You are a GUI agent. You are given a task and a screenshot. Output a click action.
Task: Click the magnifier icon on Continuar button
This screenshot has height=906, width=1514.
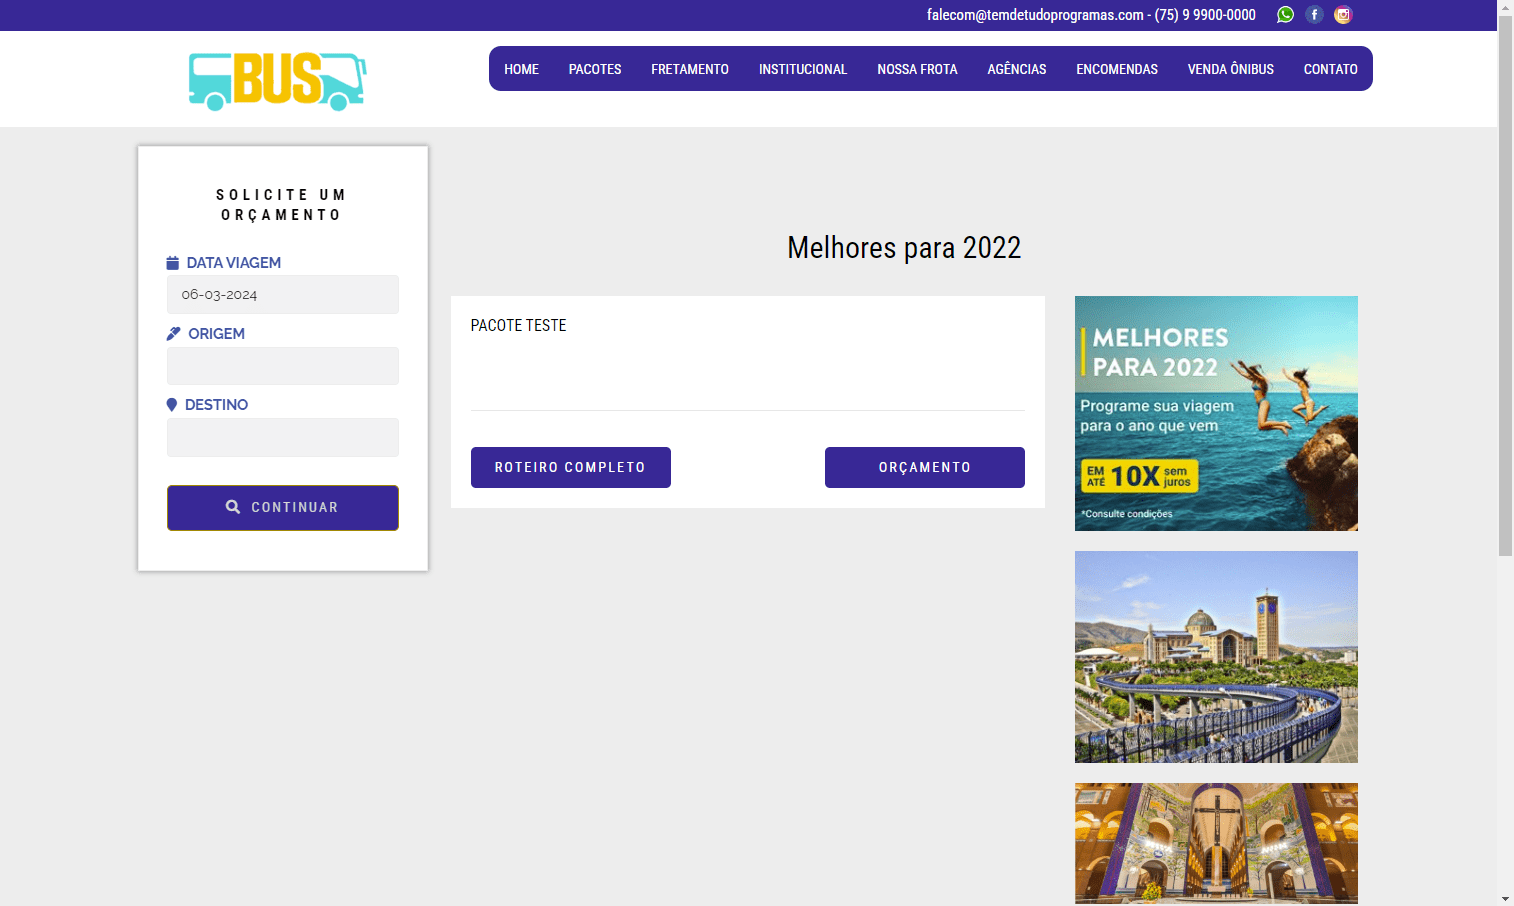[233, 507]
